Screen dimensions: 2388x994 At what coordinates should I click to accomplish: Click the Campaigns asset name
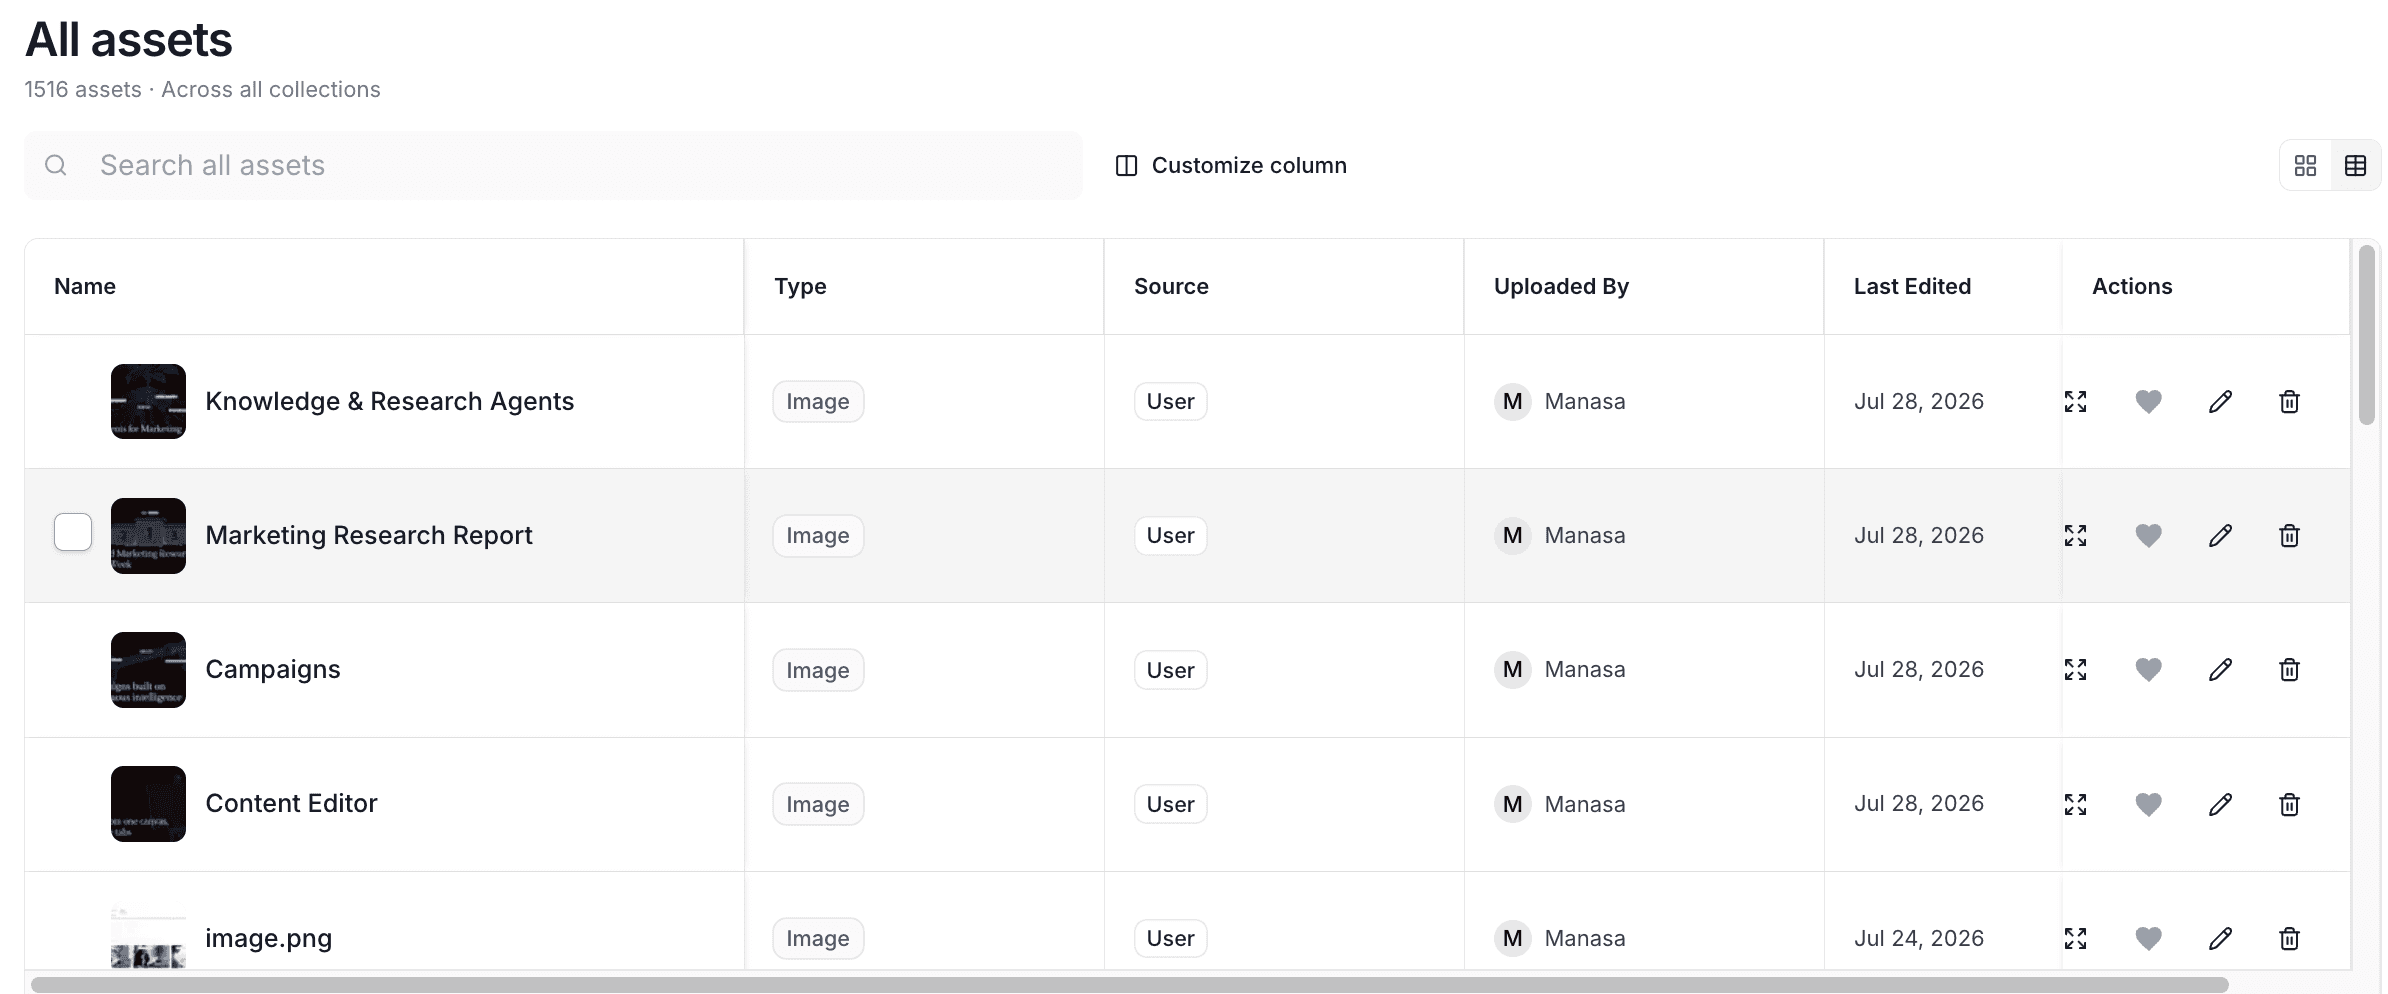point(273,669)
